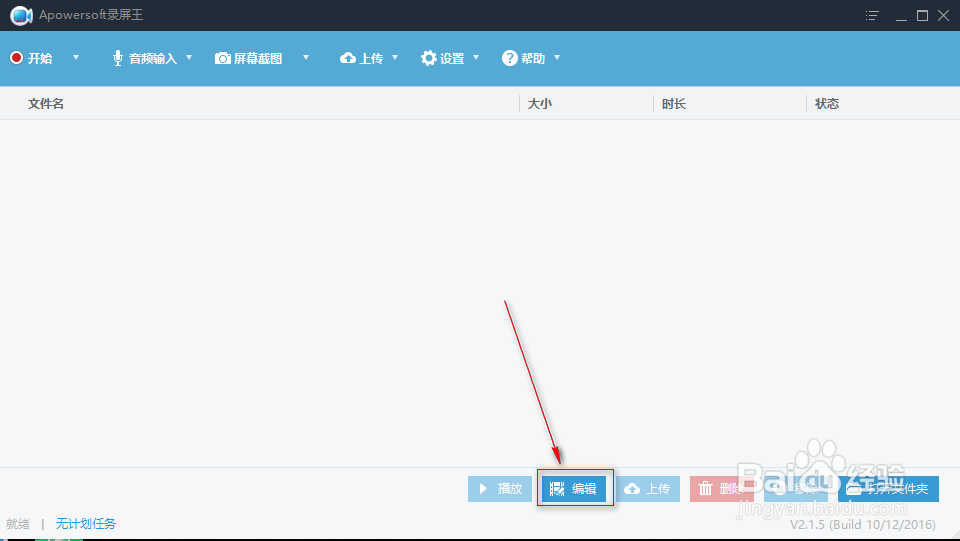Open the 无计划任务 scheduled task link
The image size is (960, 541).
tap(86, 523)
